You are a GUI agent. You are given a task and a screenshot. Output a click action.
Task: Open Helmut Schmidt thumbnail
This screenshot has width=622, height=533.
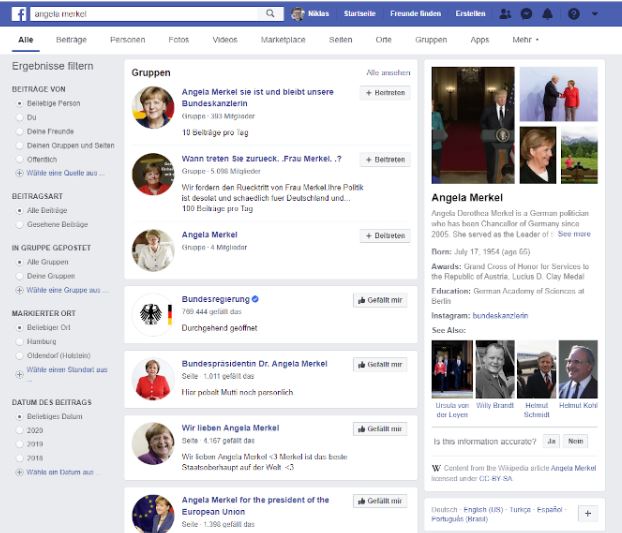tap(537, 369)
